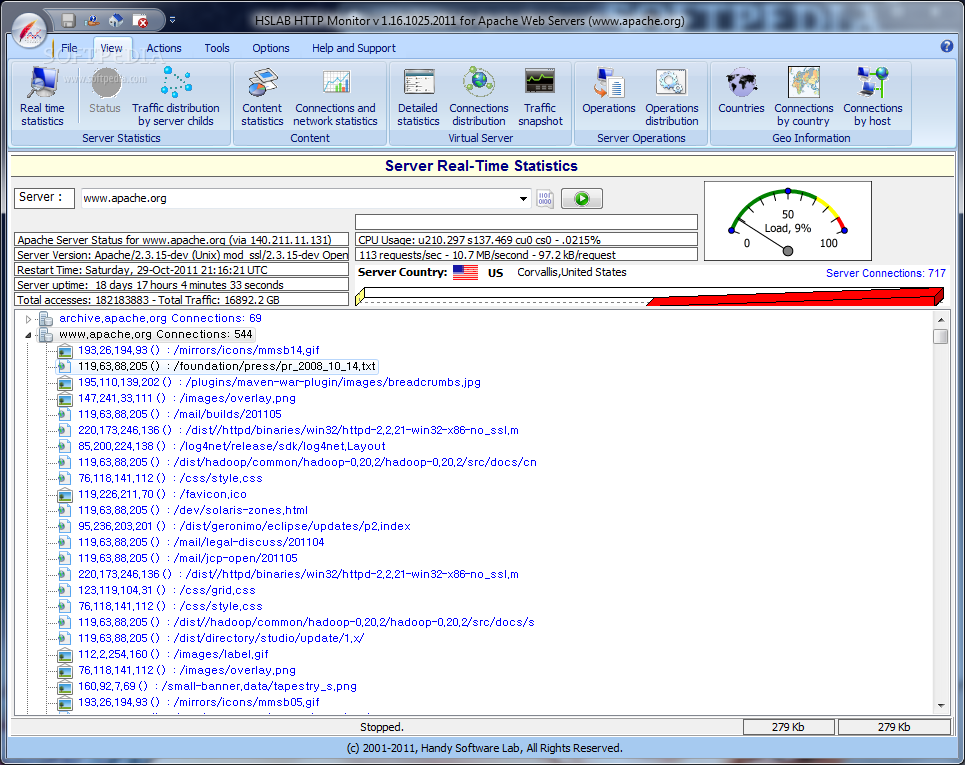Open quick access toolbar customize arrow
Viewport: 965px width, 765px height.
pyautogui.click(x=172, y=20)
